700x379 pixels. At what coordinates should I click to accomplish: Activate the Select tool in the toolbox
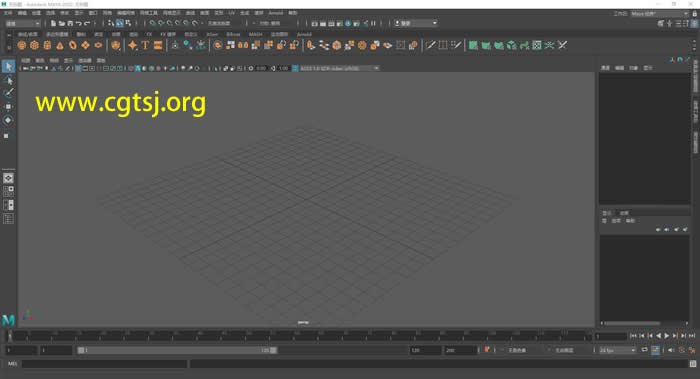pos(8,67)
